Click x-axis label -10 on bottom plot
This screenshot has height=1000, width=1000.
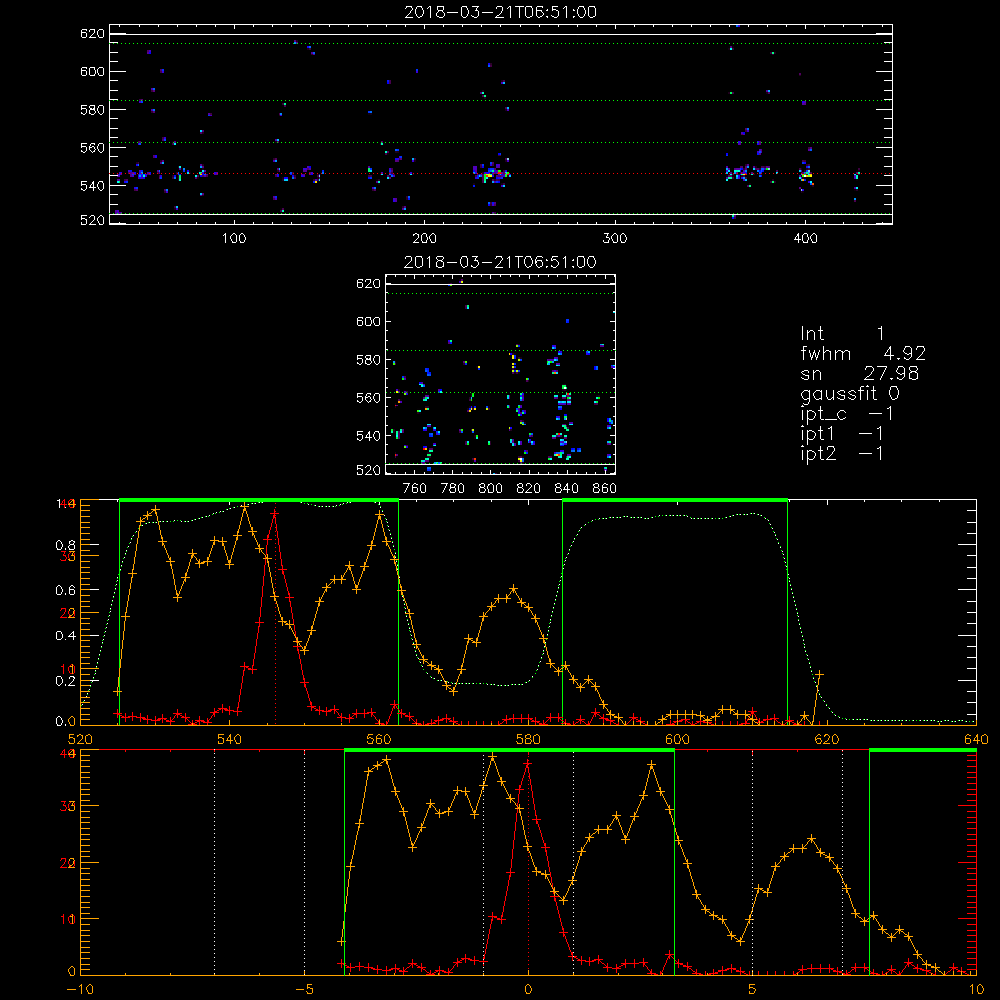(80, 990)
